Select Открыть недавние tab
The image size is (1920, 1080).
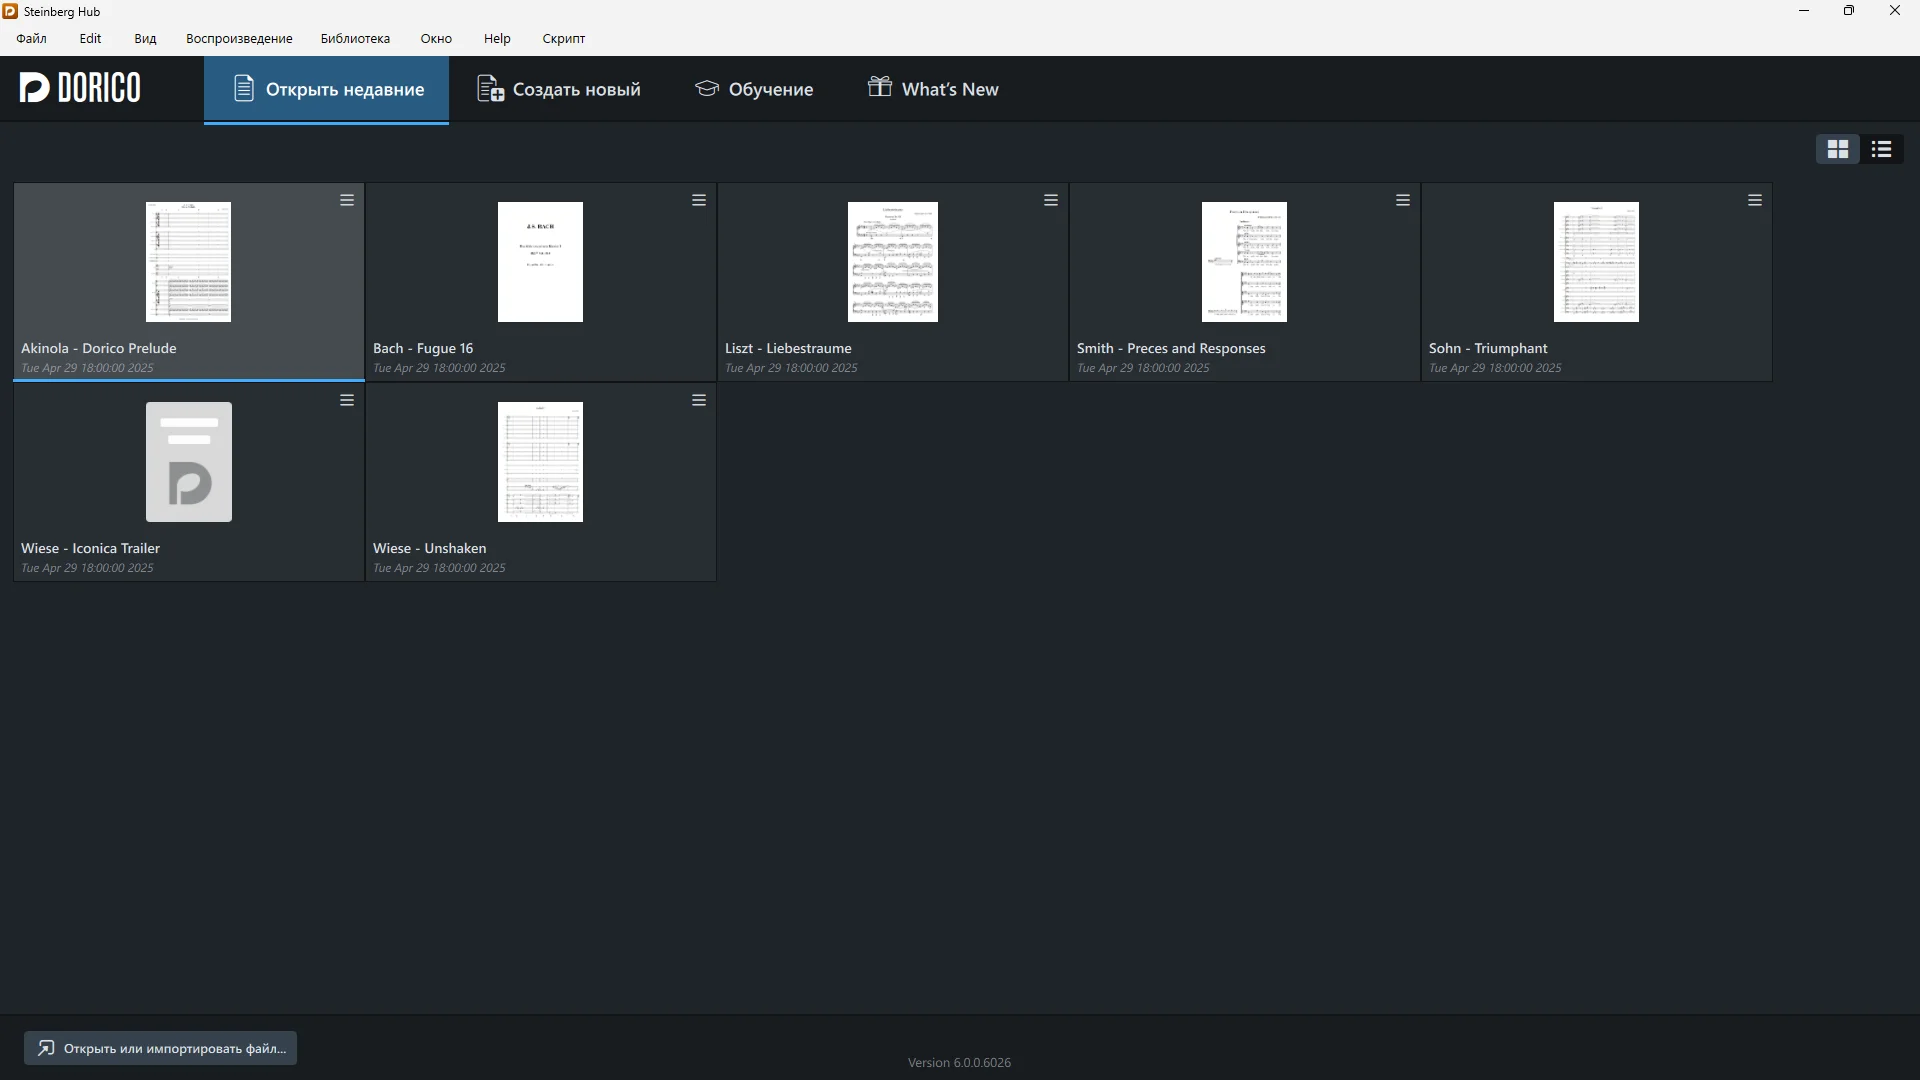327,89
